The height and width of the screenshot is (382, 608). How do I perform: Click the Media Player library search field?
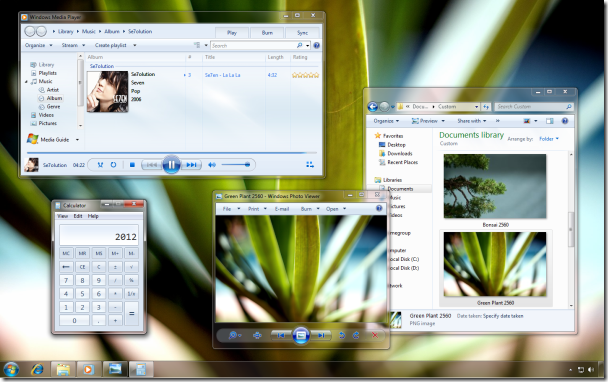point(254,46)
